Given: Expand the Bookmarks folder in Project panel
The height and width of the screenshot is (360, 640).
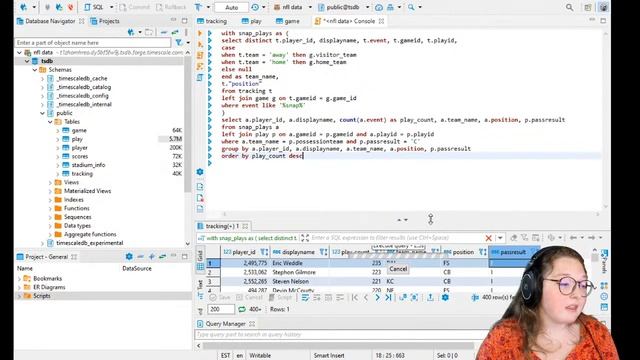Looking at the screenshot, I should coord(19,278).
